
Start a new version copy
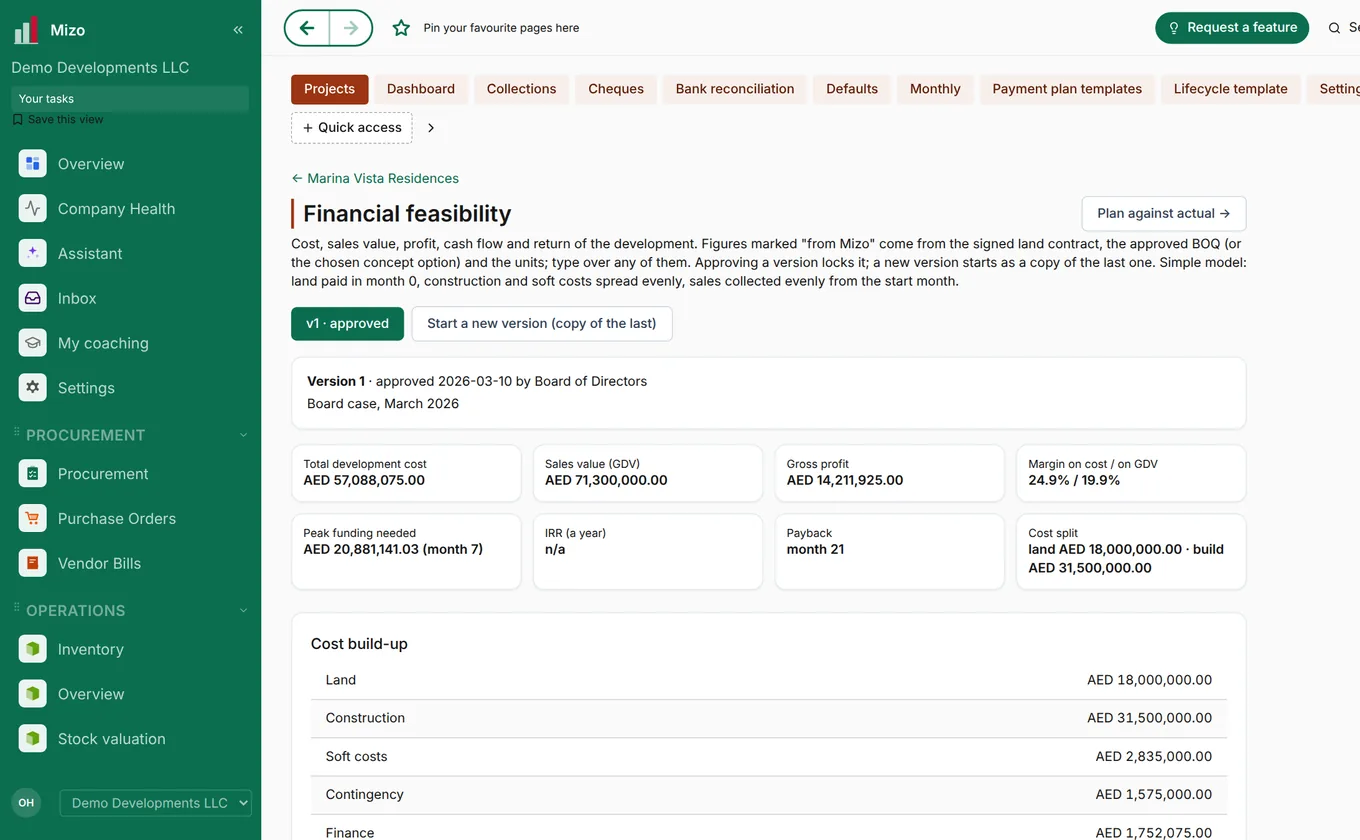(x=542, y=324)
